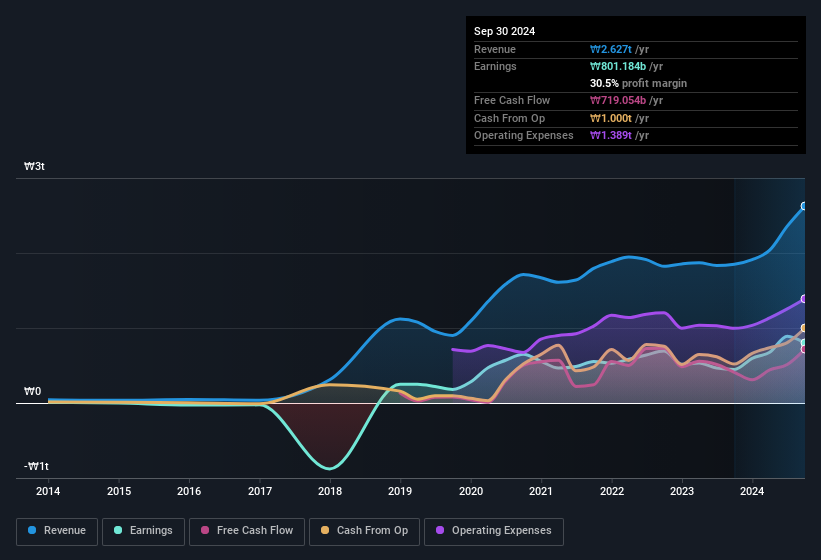Toggle the Free Cash Flow legend button
Screen dimensions: 821x560
pyautogui.click(x=247, y=531)
